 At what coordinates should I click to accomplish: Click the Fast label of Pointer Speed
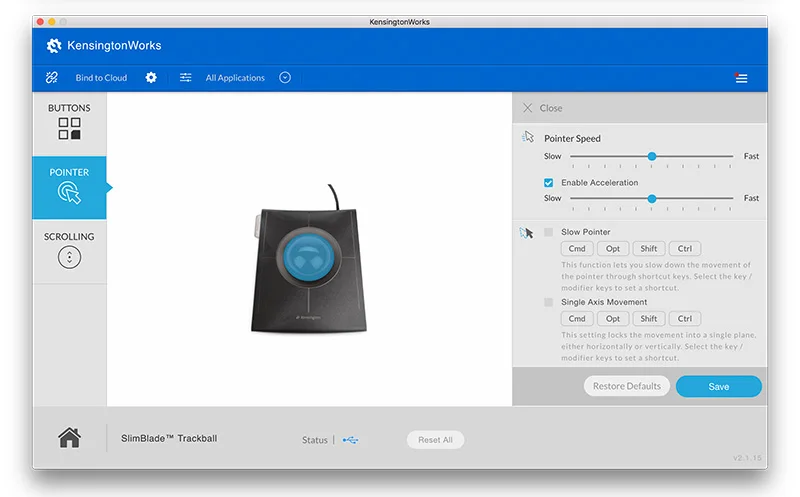click(751, 156)
